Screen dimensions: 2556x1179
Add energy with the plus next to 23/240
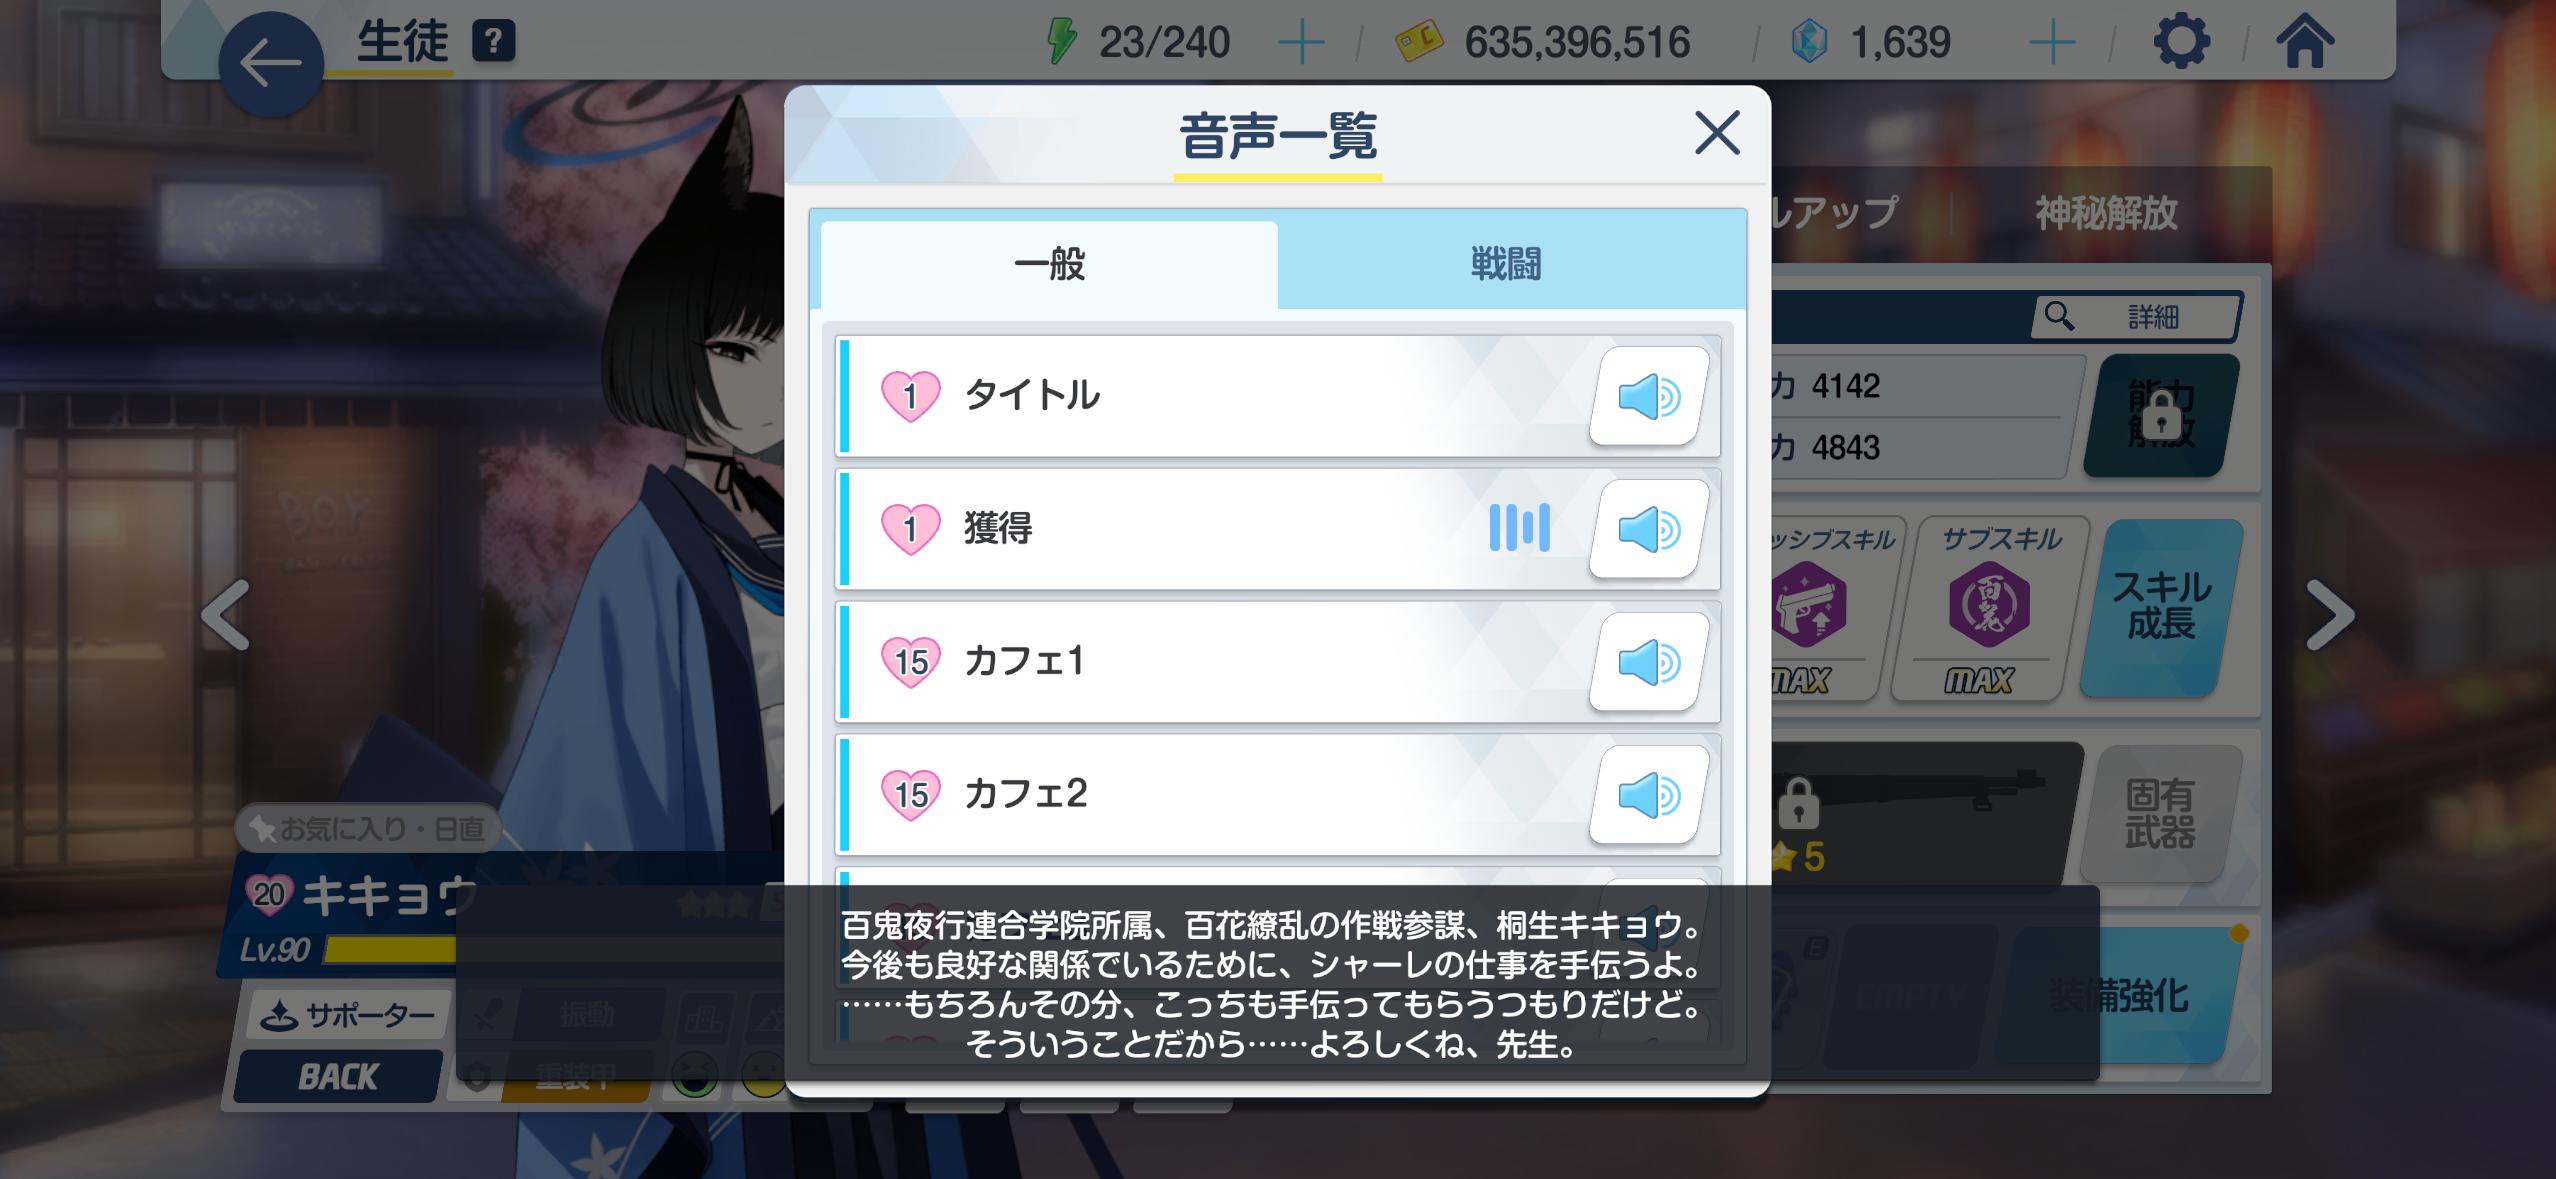1301,43
